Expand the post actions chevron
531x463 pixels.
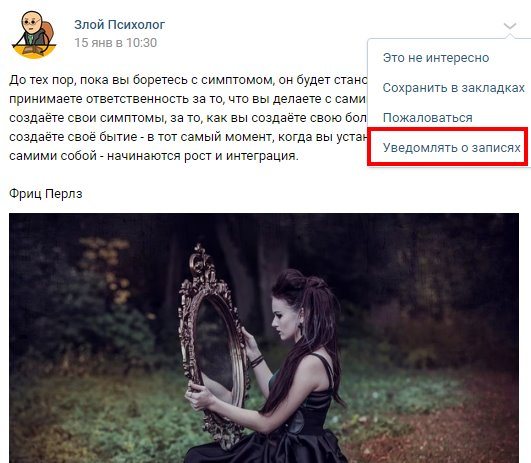510,26
